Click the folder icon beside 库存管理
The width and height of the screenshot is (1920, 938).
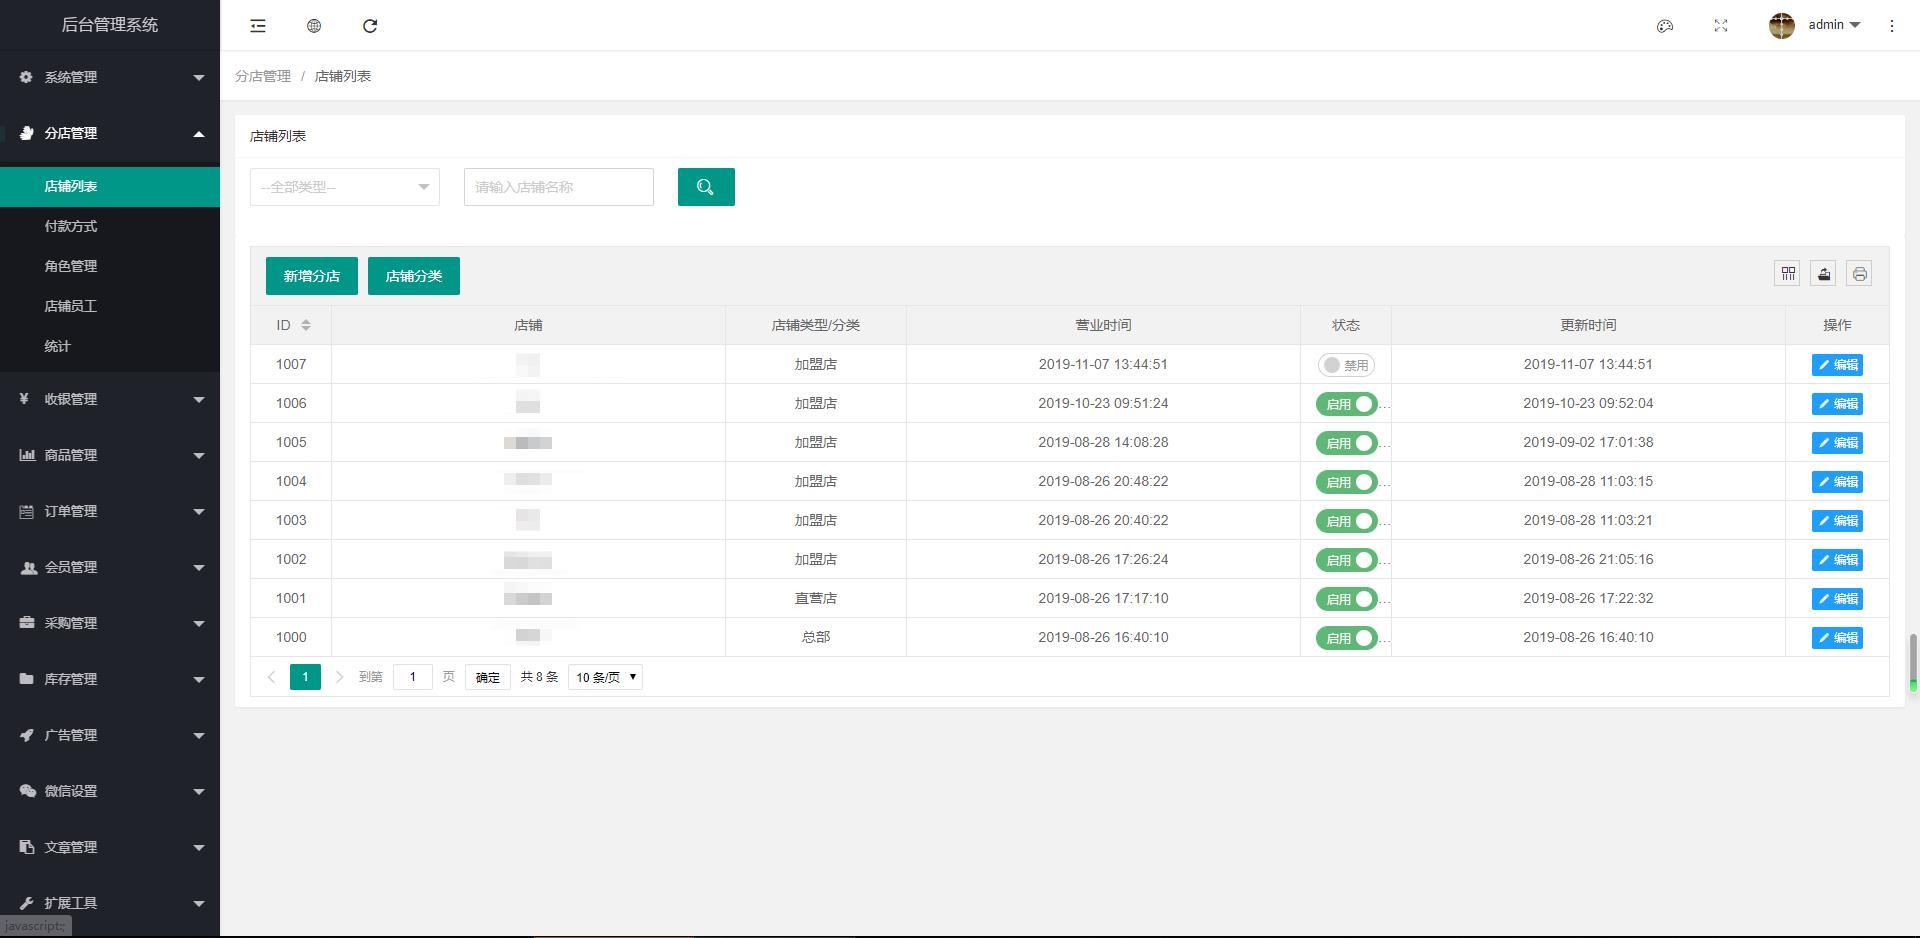[26, 679]
